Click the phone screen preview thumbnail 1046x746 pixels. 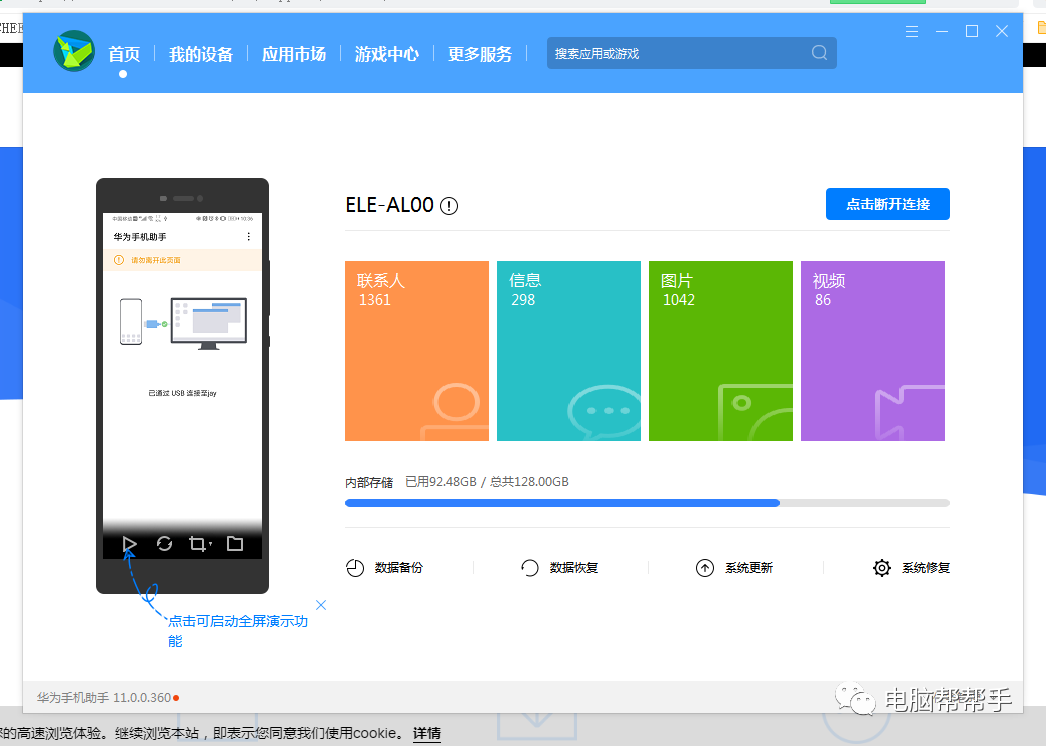coord(182,386)
